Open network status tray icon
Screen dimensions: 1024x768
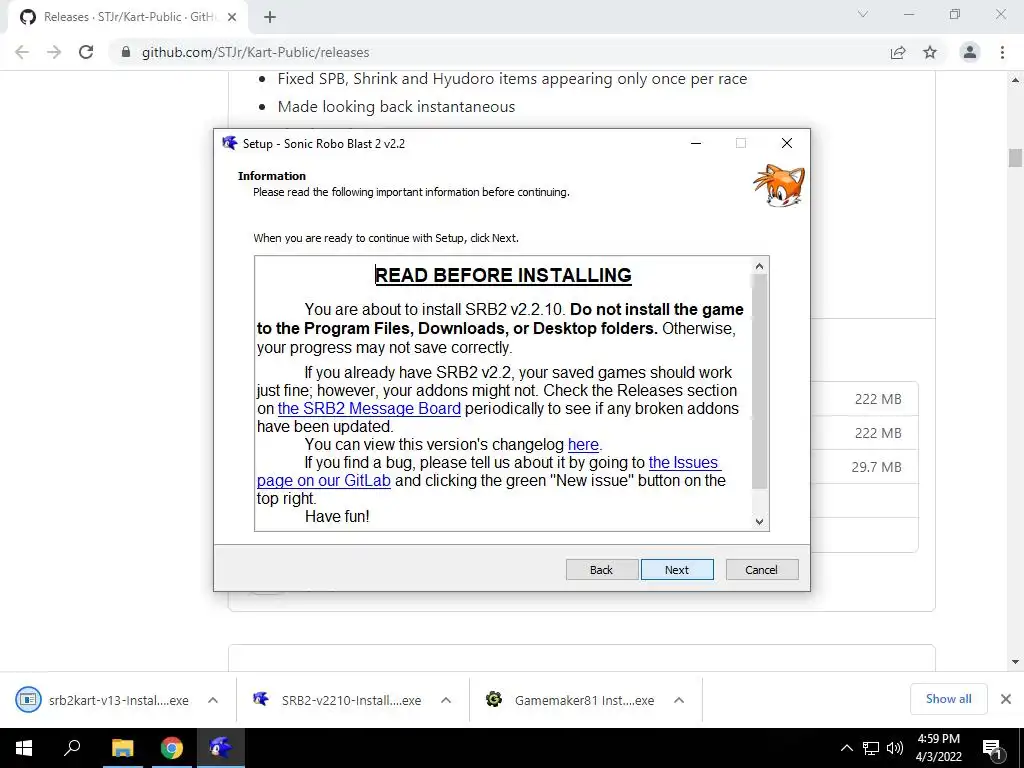[871, 748]
